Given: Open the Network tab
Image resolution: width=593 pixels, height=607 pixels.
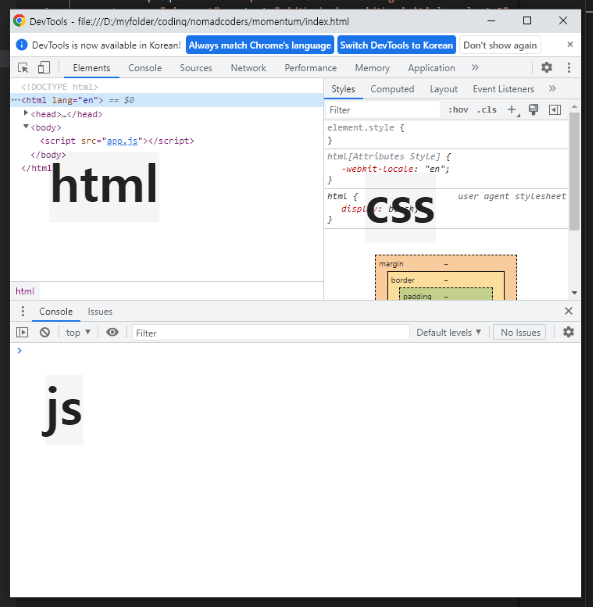Looking at the screenshot, I should click(249, 68).
